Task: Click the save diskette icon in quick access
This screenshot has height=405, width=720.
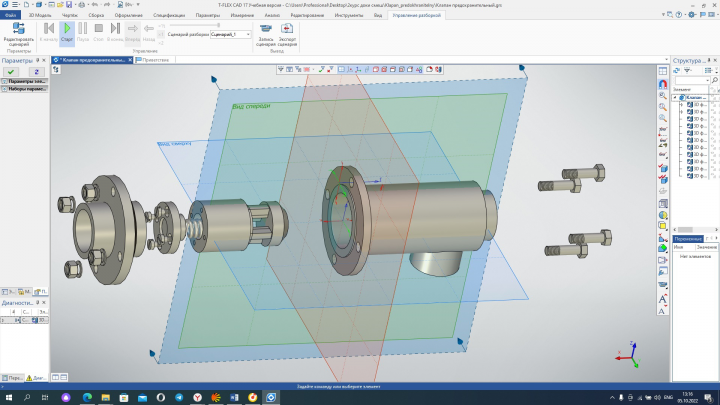Action: [x=69, y=5]
